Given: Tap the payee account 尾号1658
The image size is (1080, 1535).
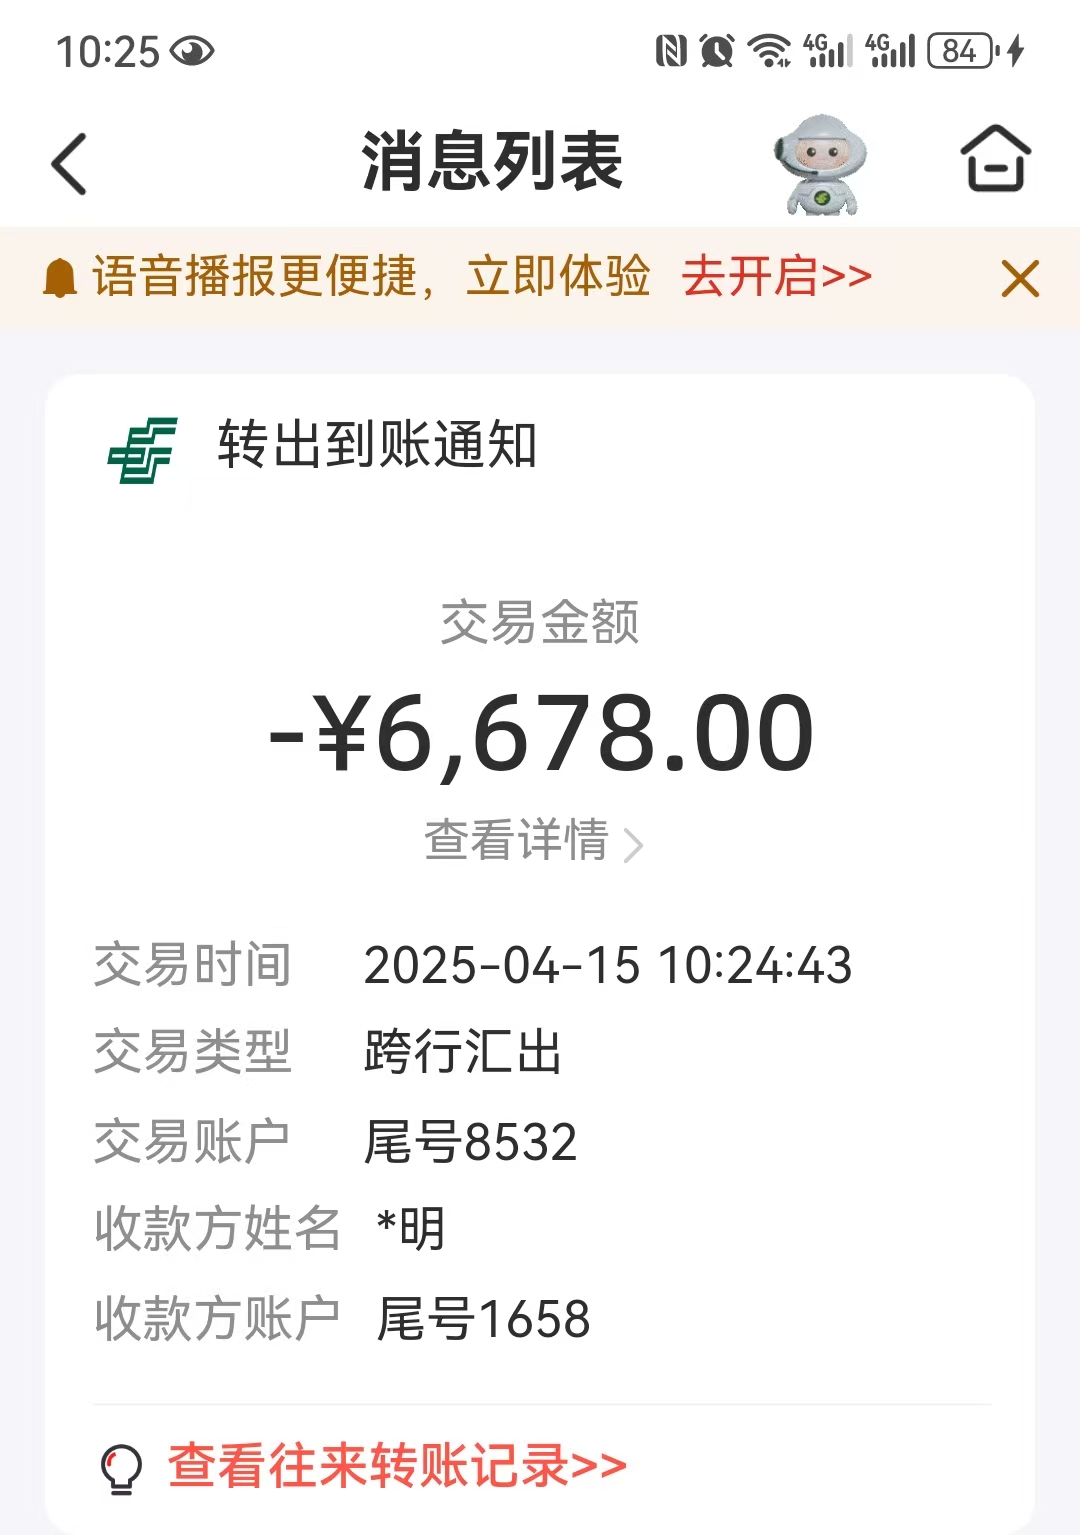Looking at the screenshot, I should pyautogui.click(x=483, y=1319).
